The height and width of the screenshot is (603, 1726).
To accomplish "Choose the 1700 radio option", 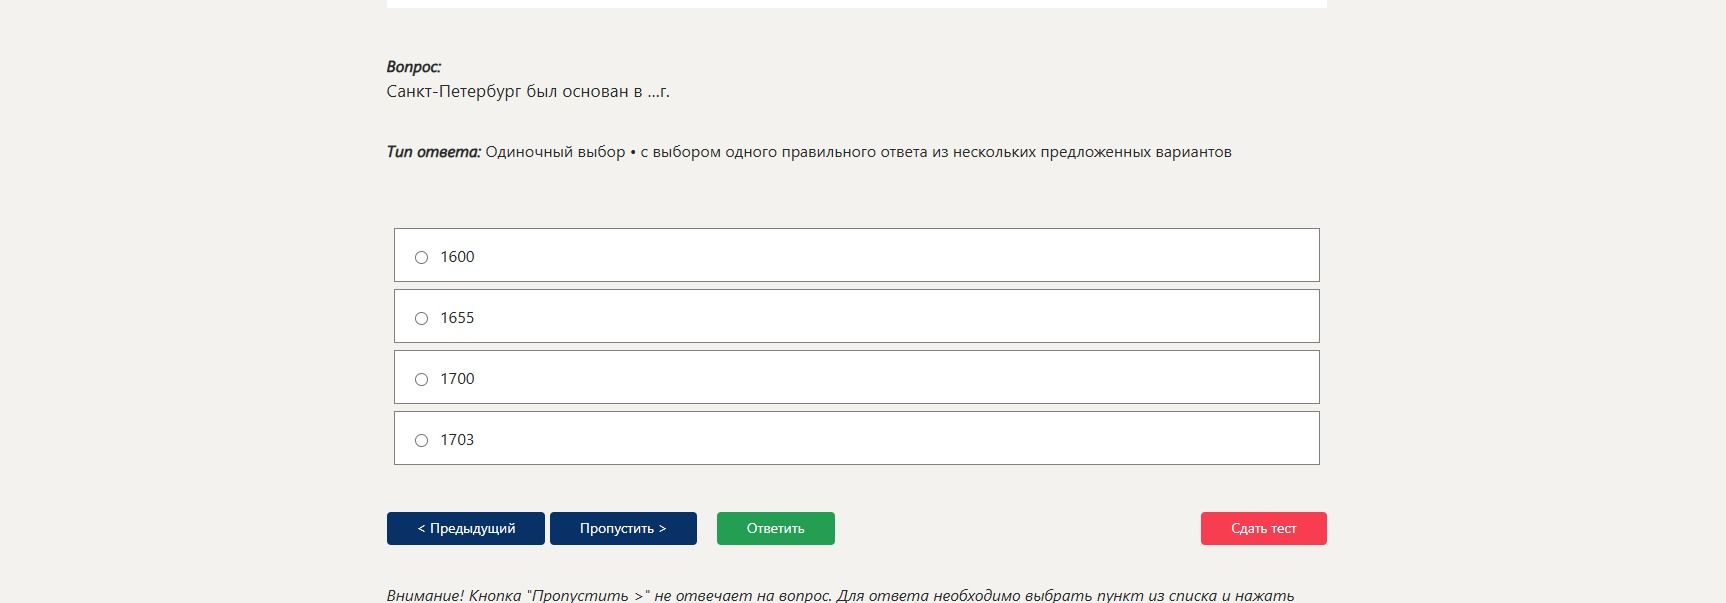I will [x=421, y=379].
